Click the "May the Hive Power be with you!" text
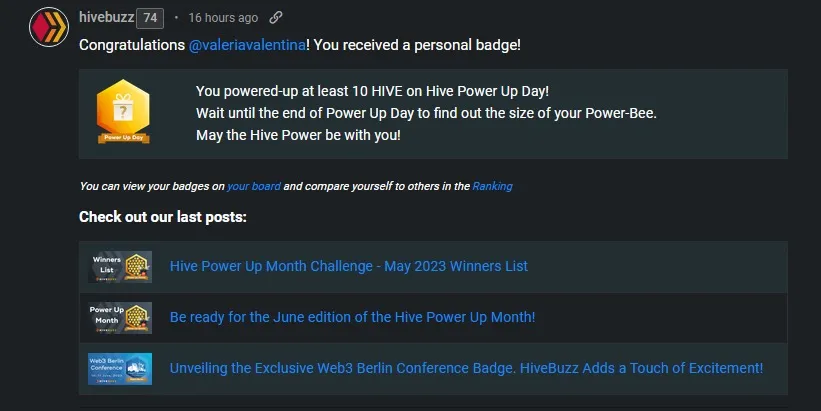Viewport: 821px width, 411px height. pos(298,134)
